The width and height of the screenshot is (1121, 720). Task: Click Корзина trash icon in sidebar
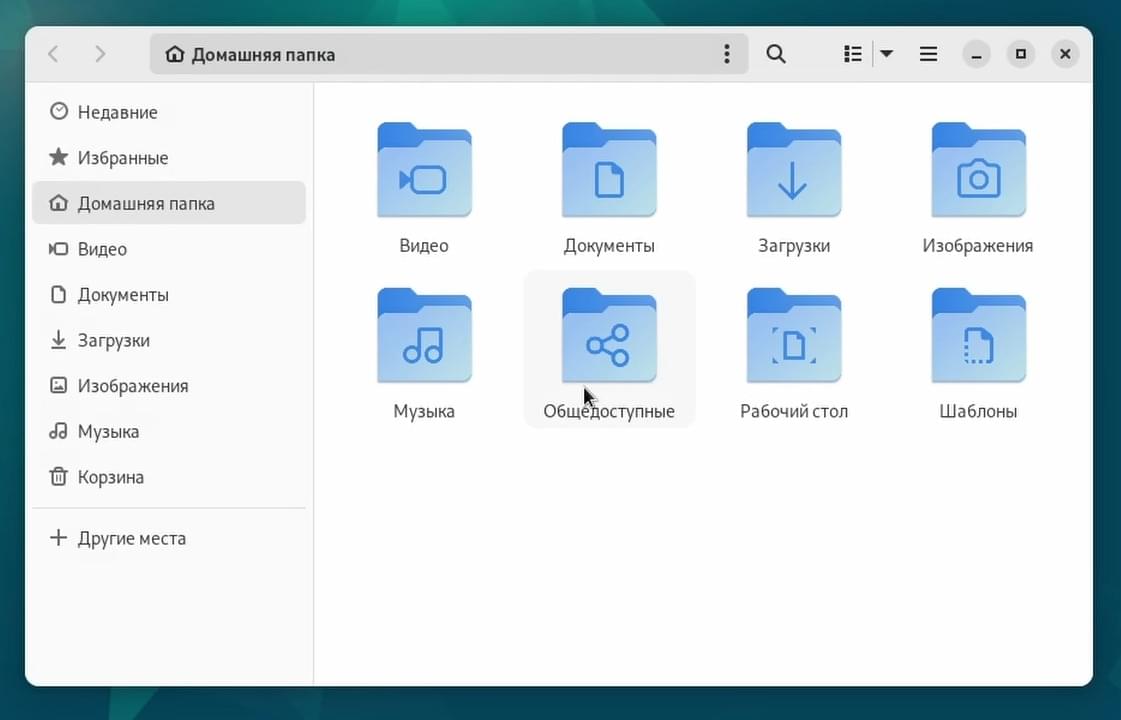tap(59, 476)
